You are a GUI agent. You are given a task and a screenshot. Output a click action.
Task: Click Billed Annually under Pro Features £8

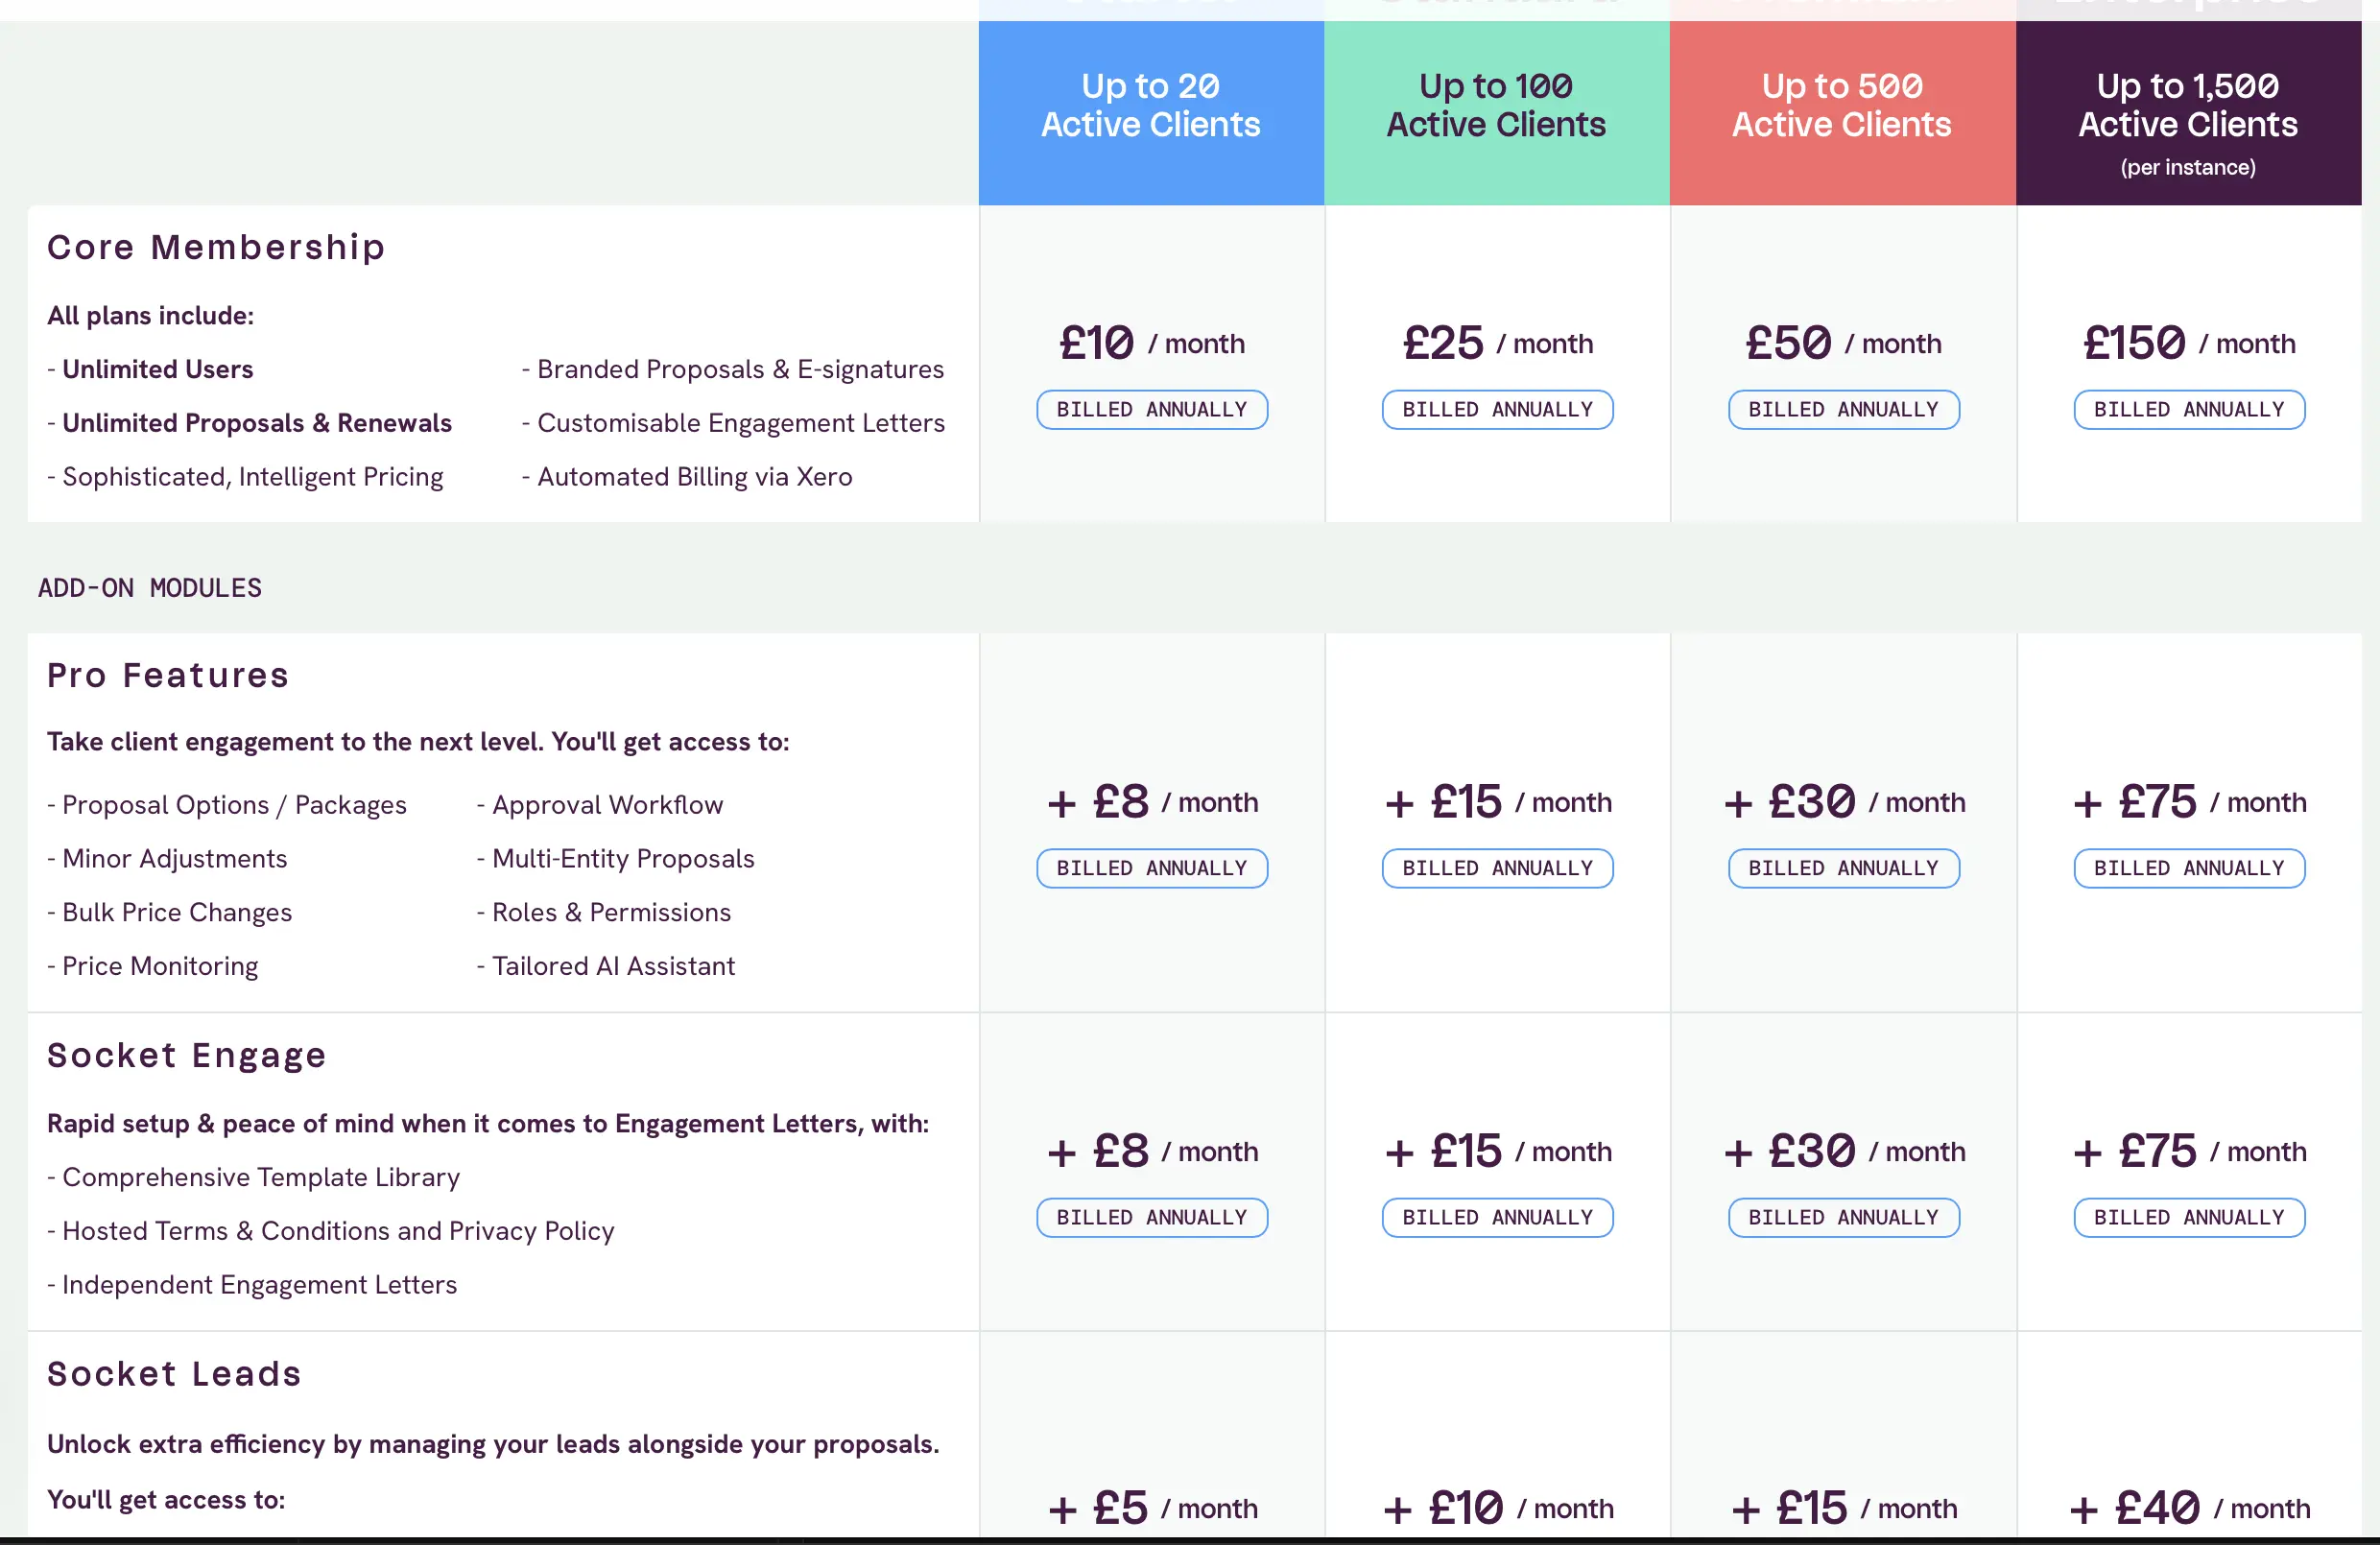pos(1151,868)
